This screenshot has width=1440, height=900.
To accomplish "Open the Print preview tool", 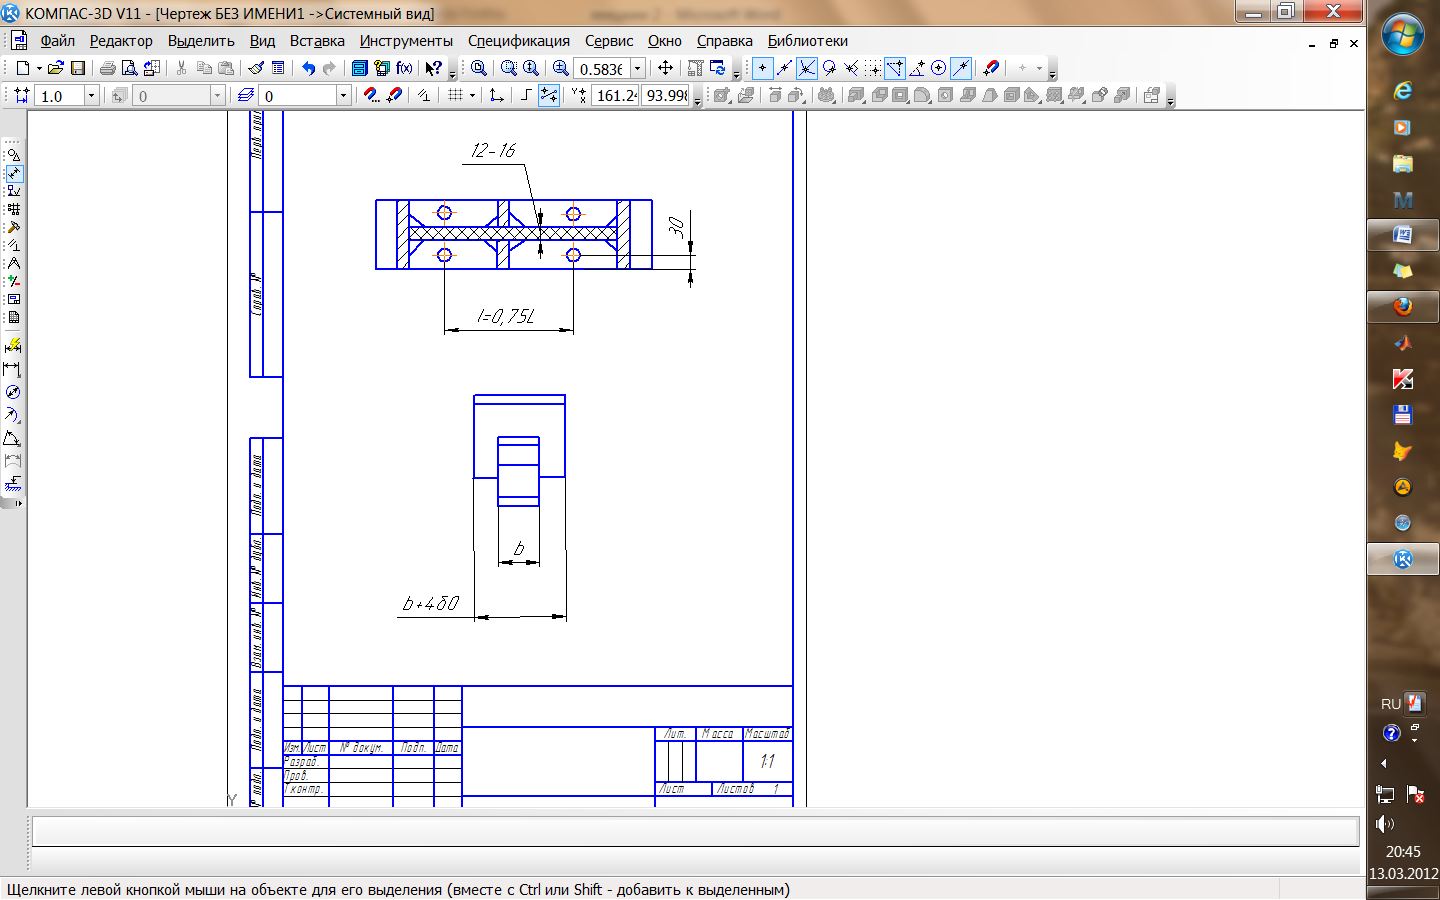I will tap(129, 68).
